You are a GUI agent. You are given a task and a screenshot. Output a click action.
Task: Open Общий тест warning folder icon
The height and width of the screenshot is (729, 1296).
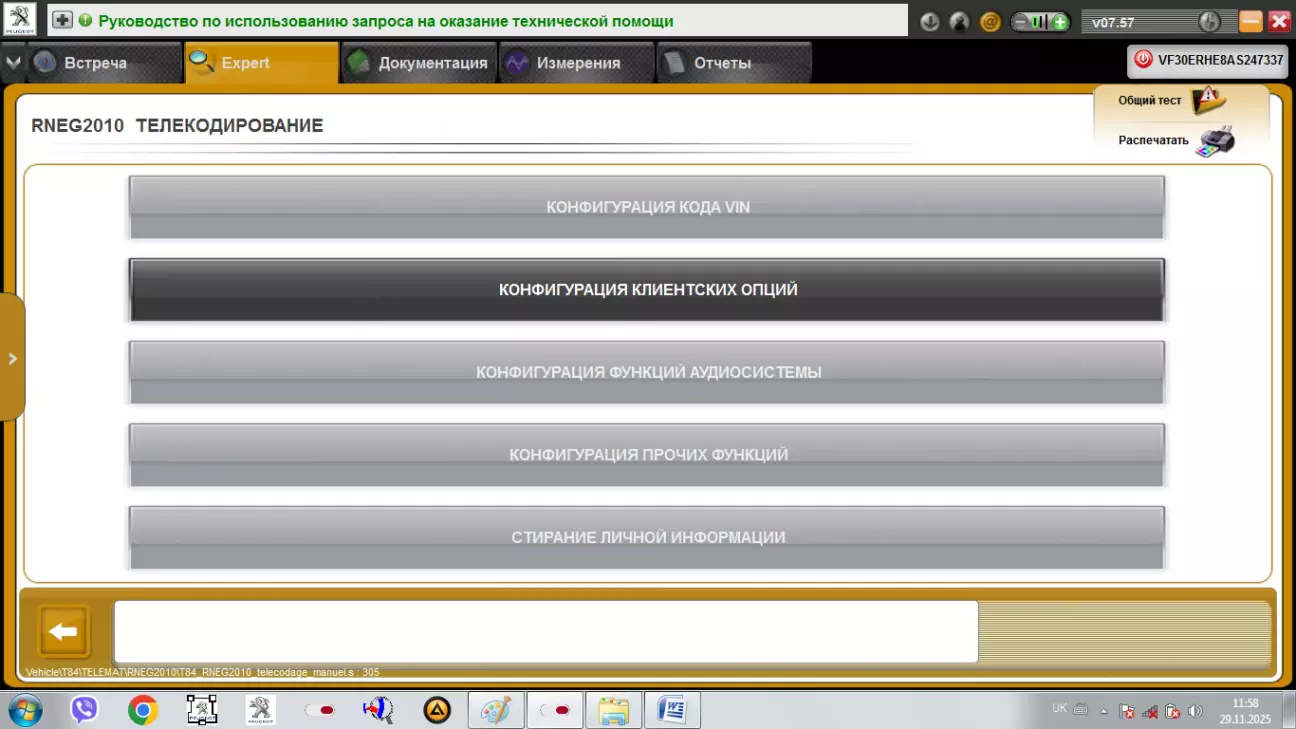(x=1208, y=100)
